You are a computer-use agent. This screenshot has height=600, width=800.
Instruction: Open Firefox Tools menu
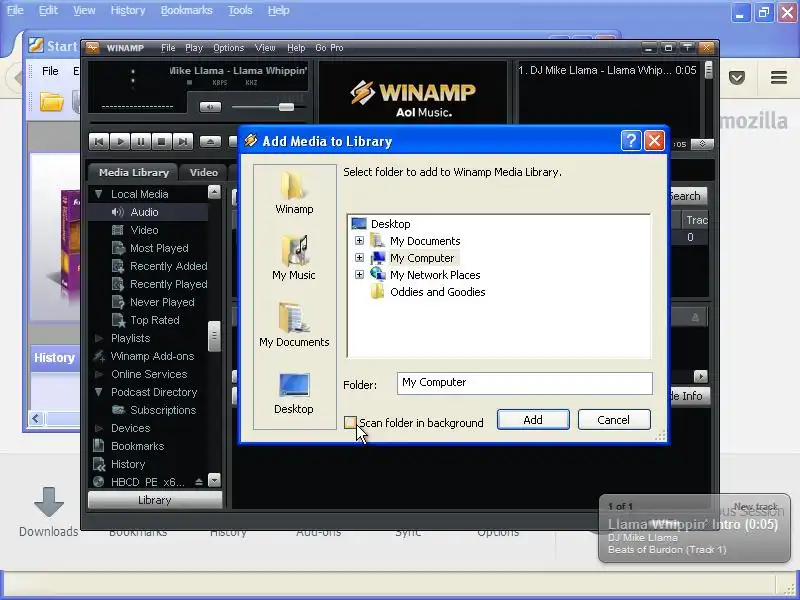[240, 10]
